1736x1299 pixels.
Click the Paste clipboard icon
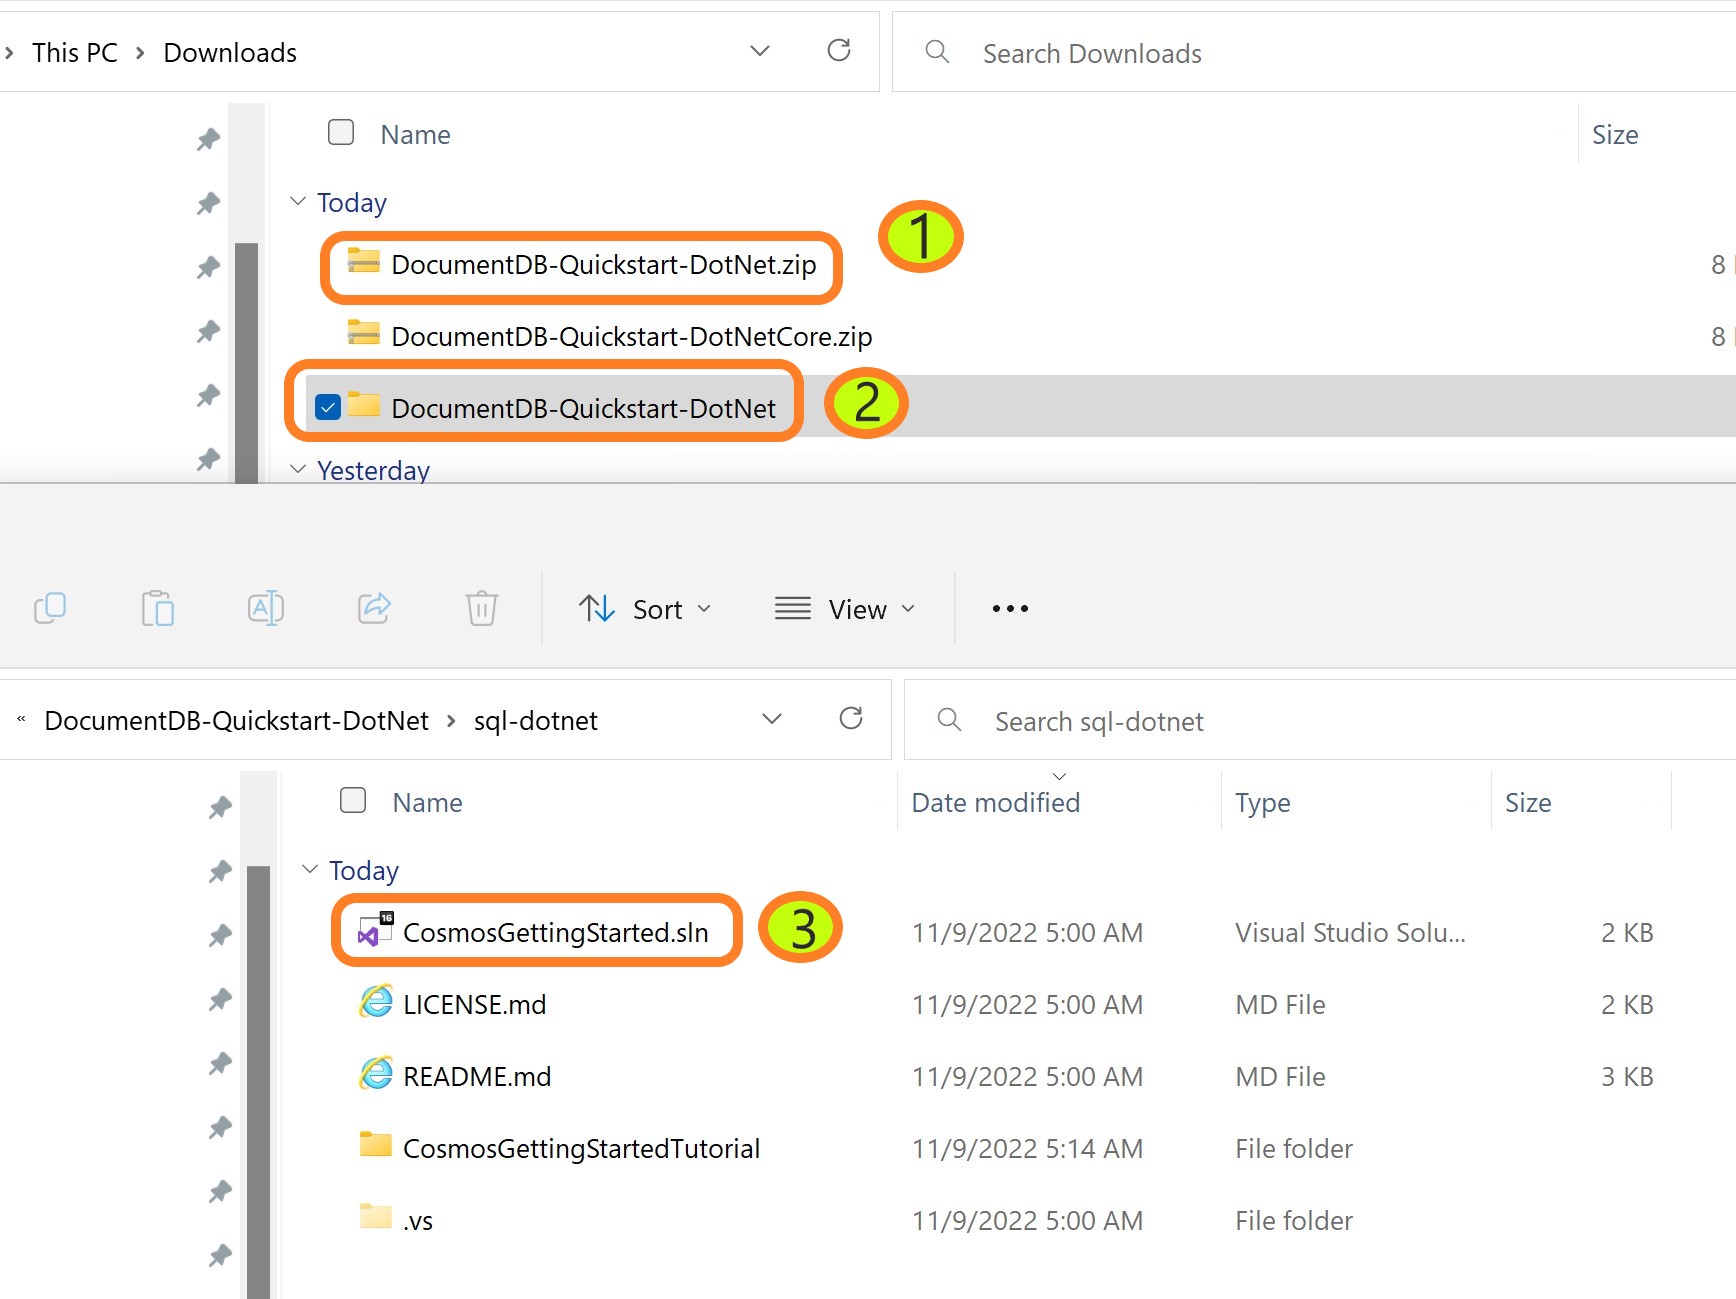click(x=158, y=608)
